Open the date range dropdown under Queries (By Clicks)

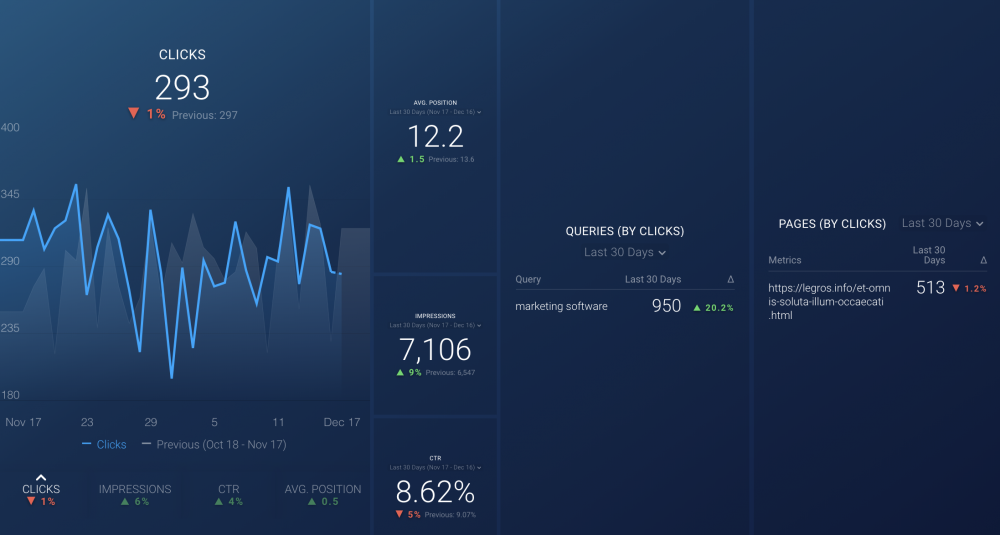pos(625,252)
